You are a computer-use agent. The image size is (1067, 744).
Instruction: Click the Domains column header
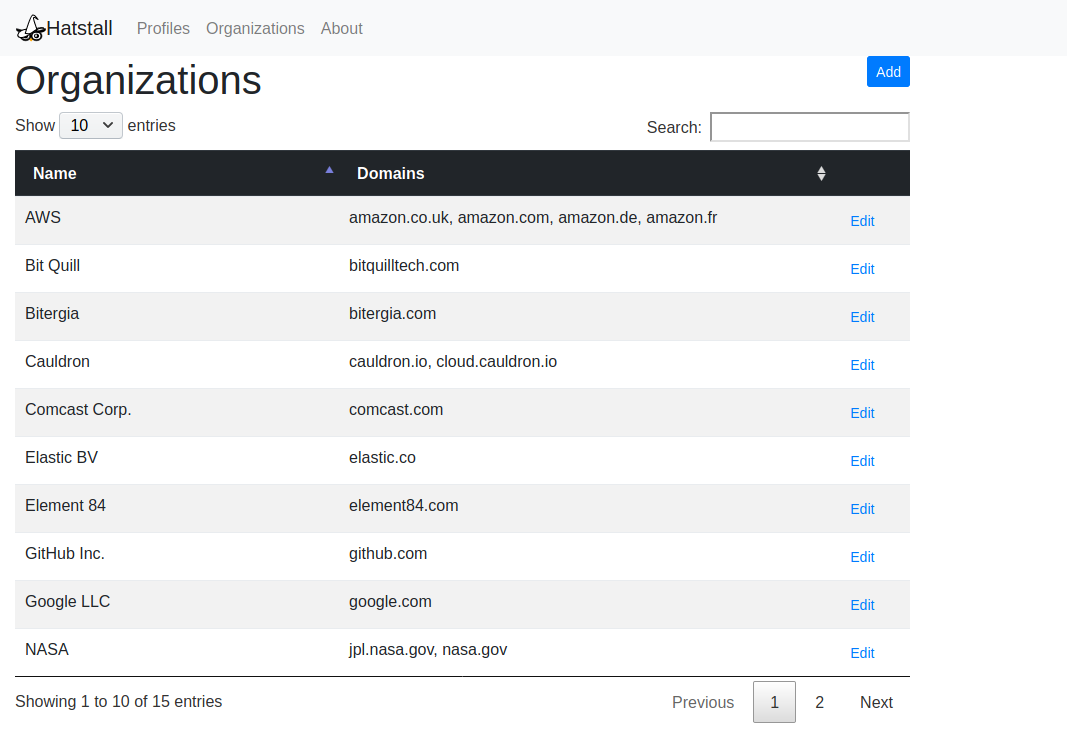pyautogui.click(x=585, y=173)
